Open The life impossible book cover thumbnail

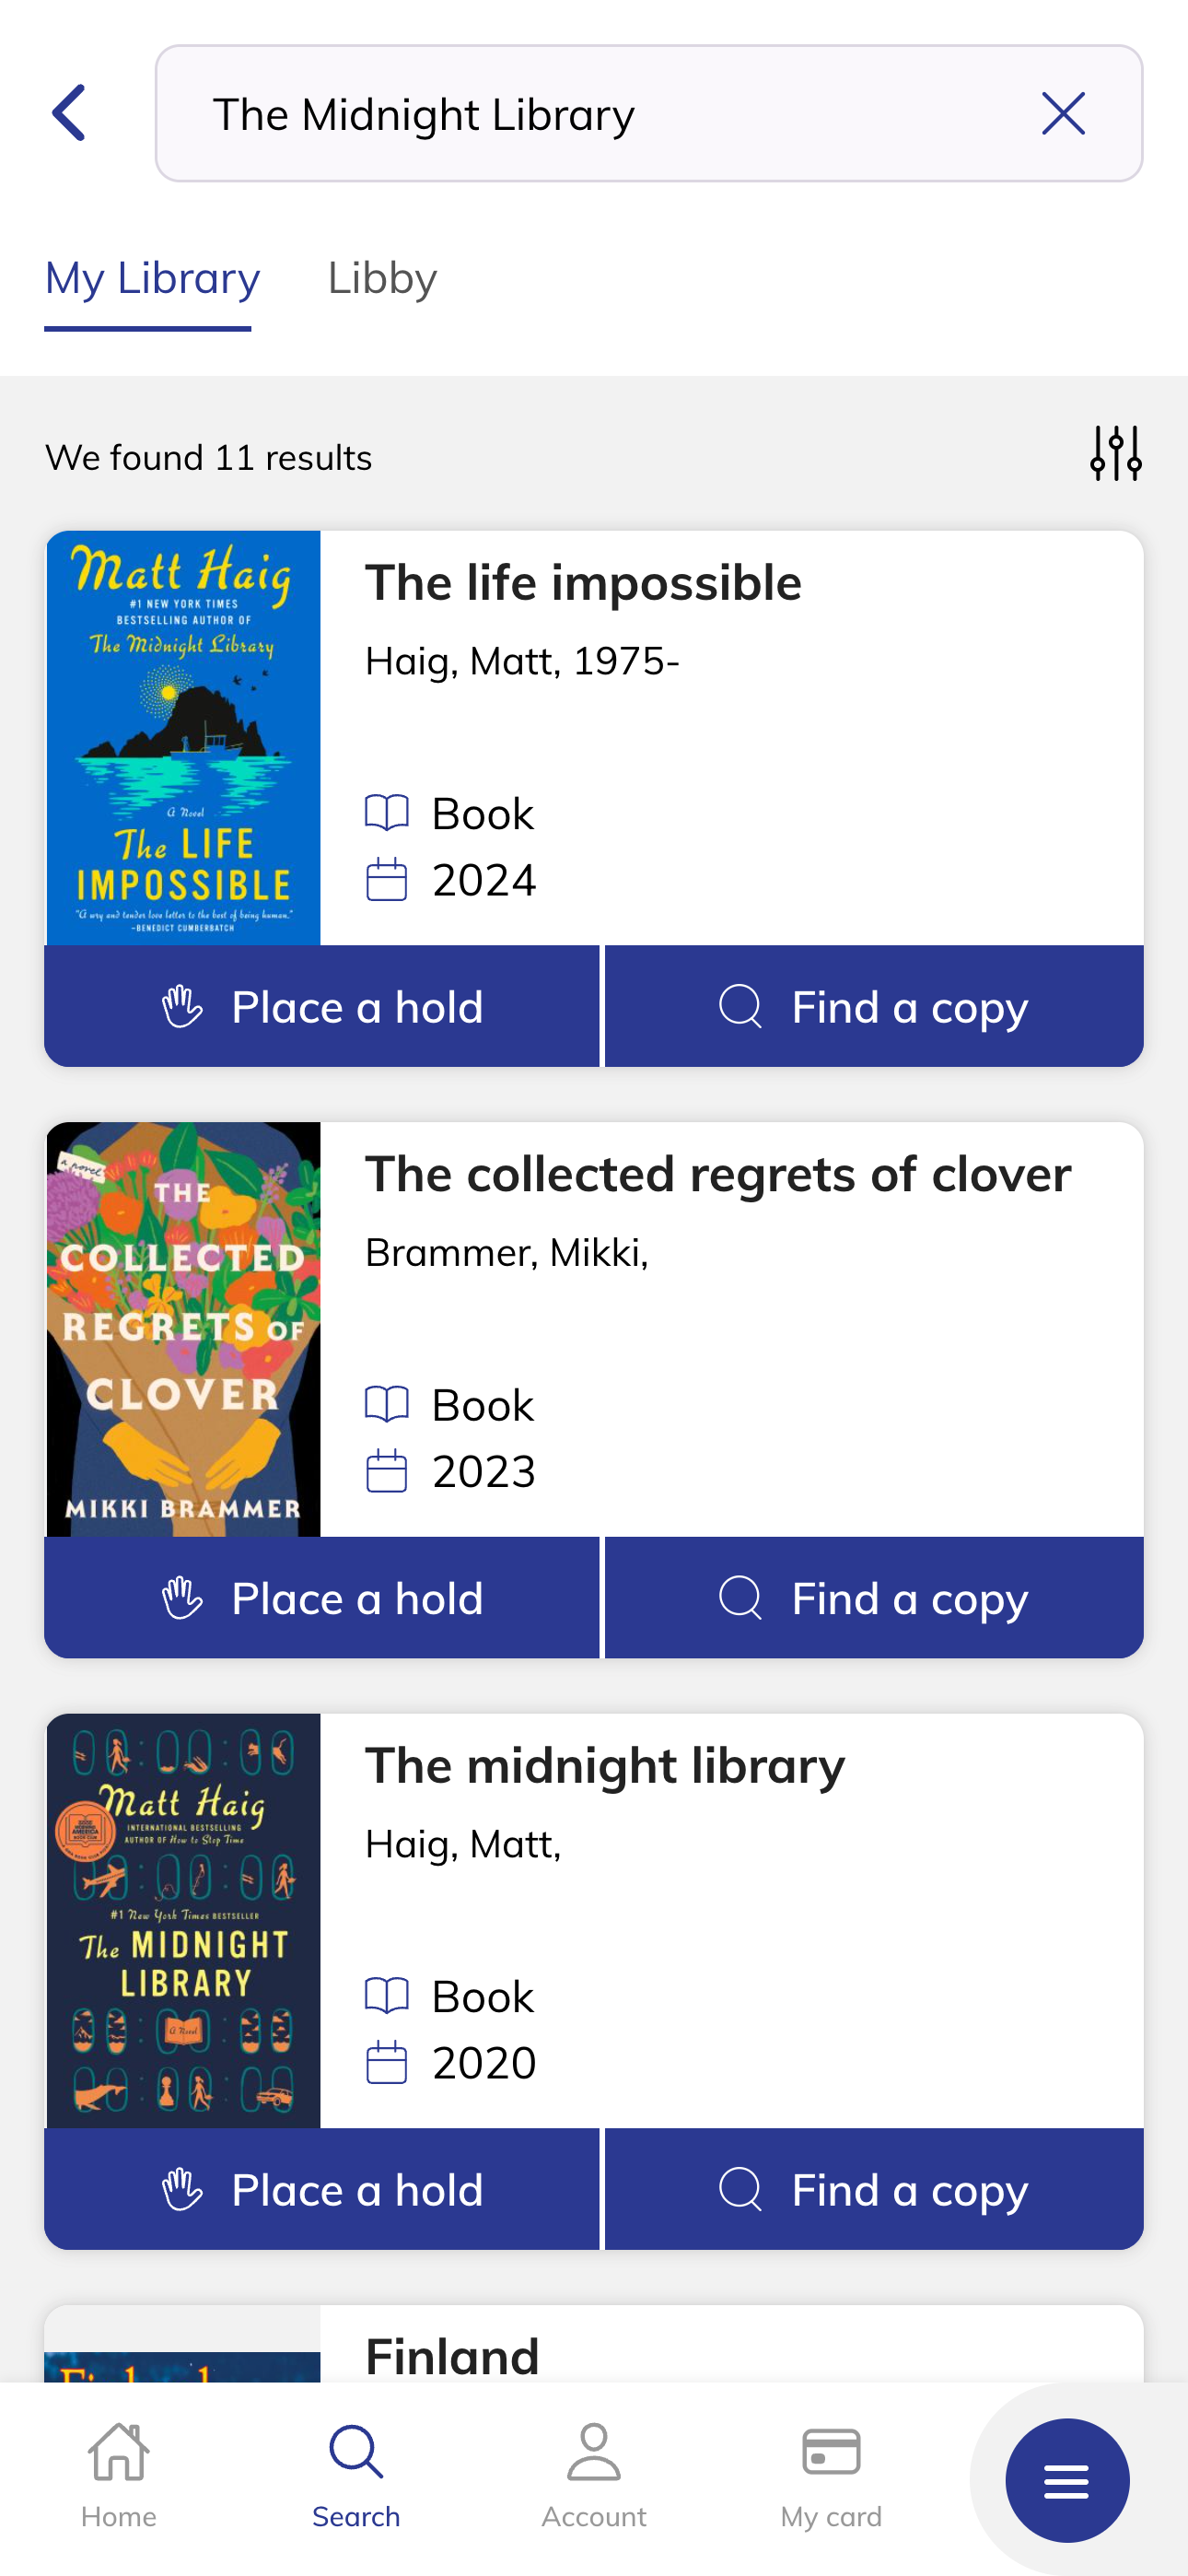coord(183,738)
